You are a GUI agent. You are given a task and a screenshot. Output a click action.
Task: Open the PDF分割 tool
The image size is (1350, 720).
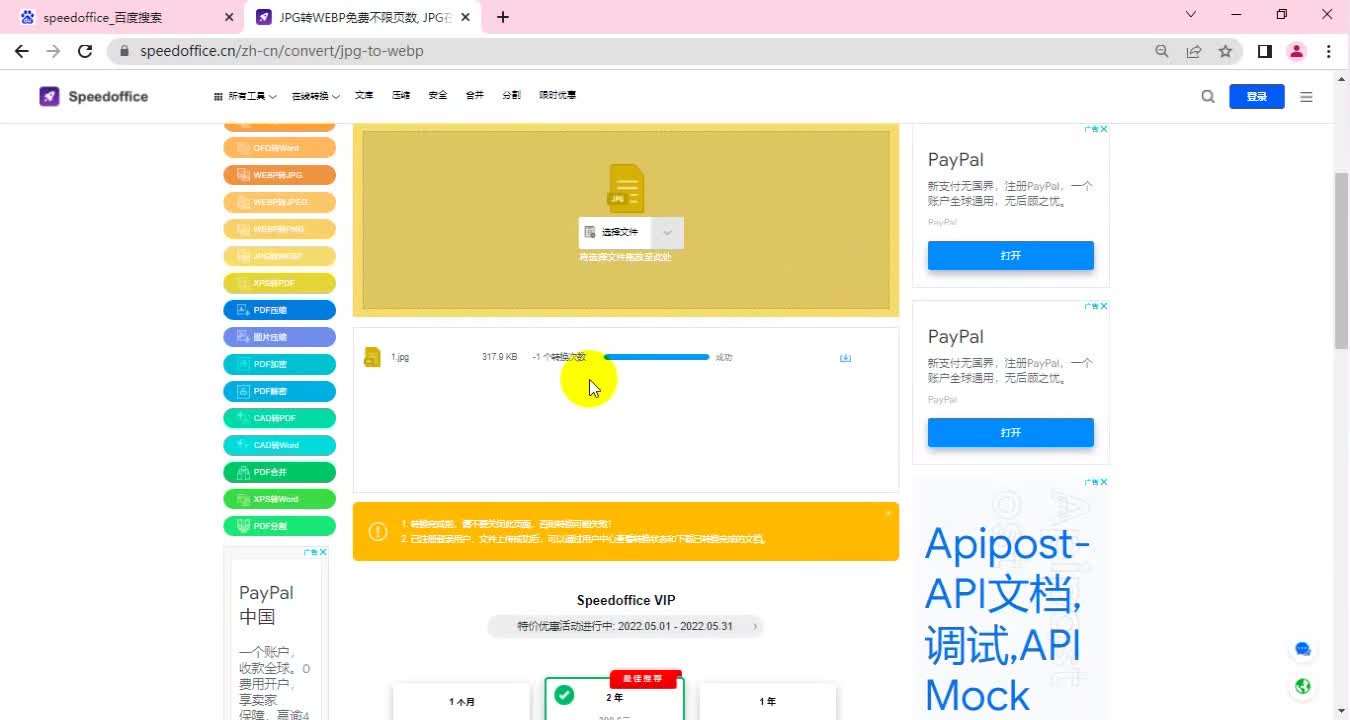tap(279, 525)
